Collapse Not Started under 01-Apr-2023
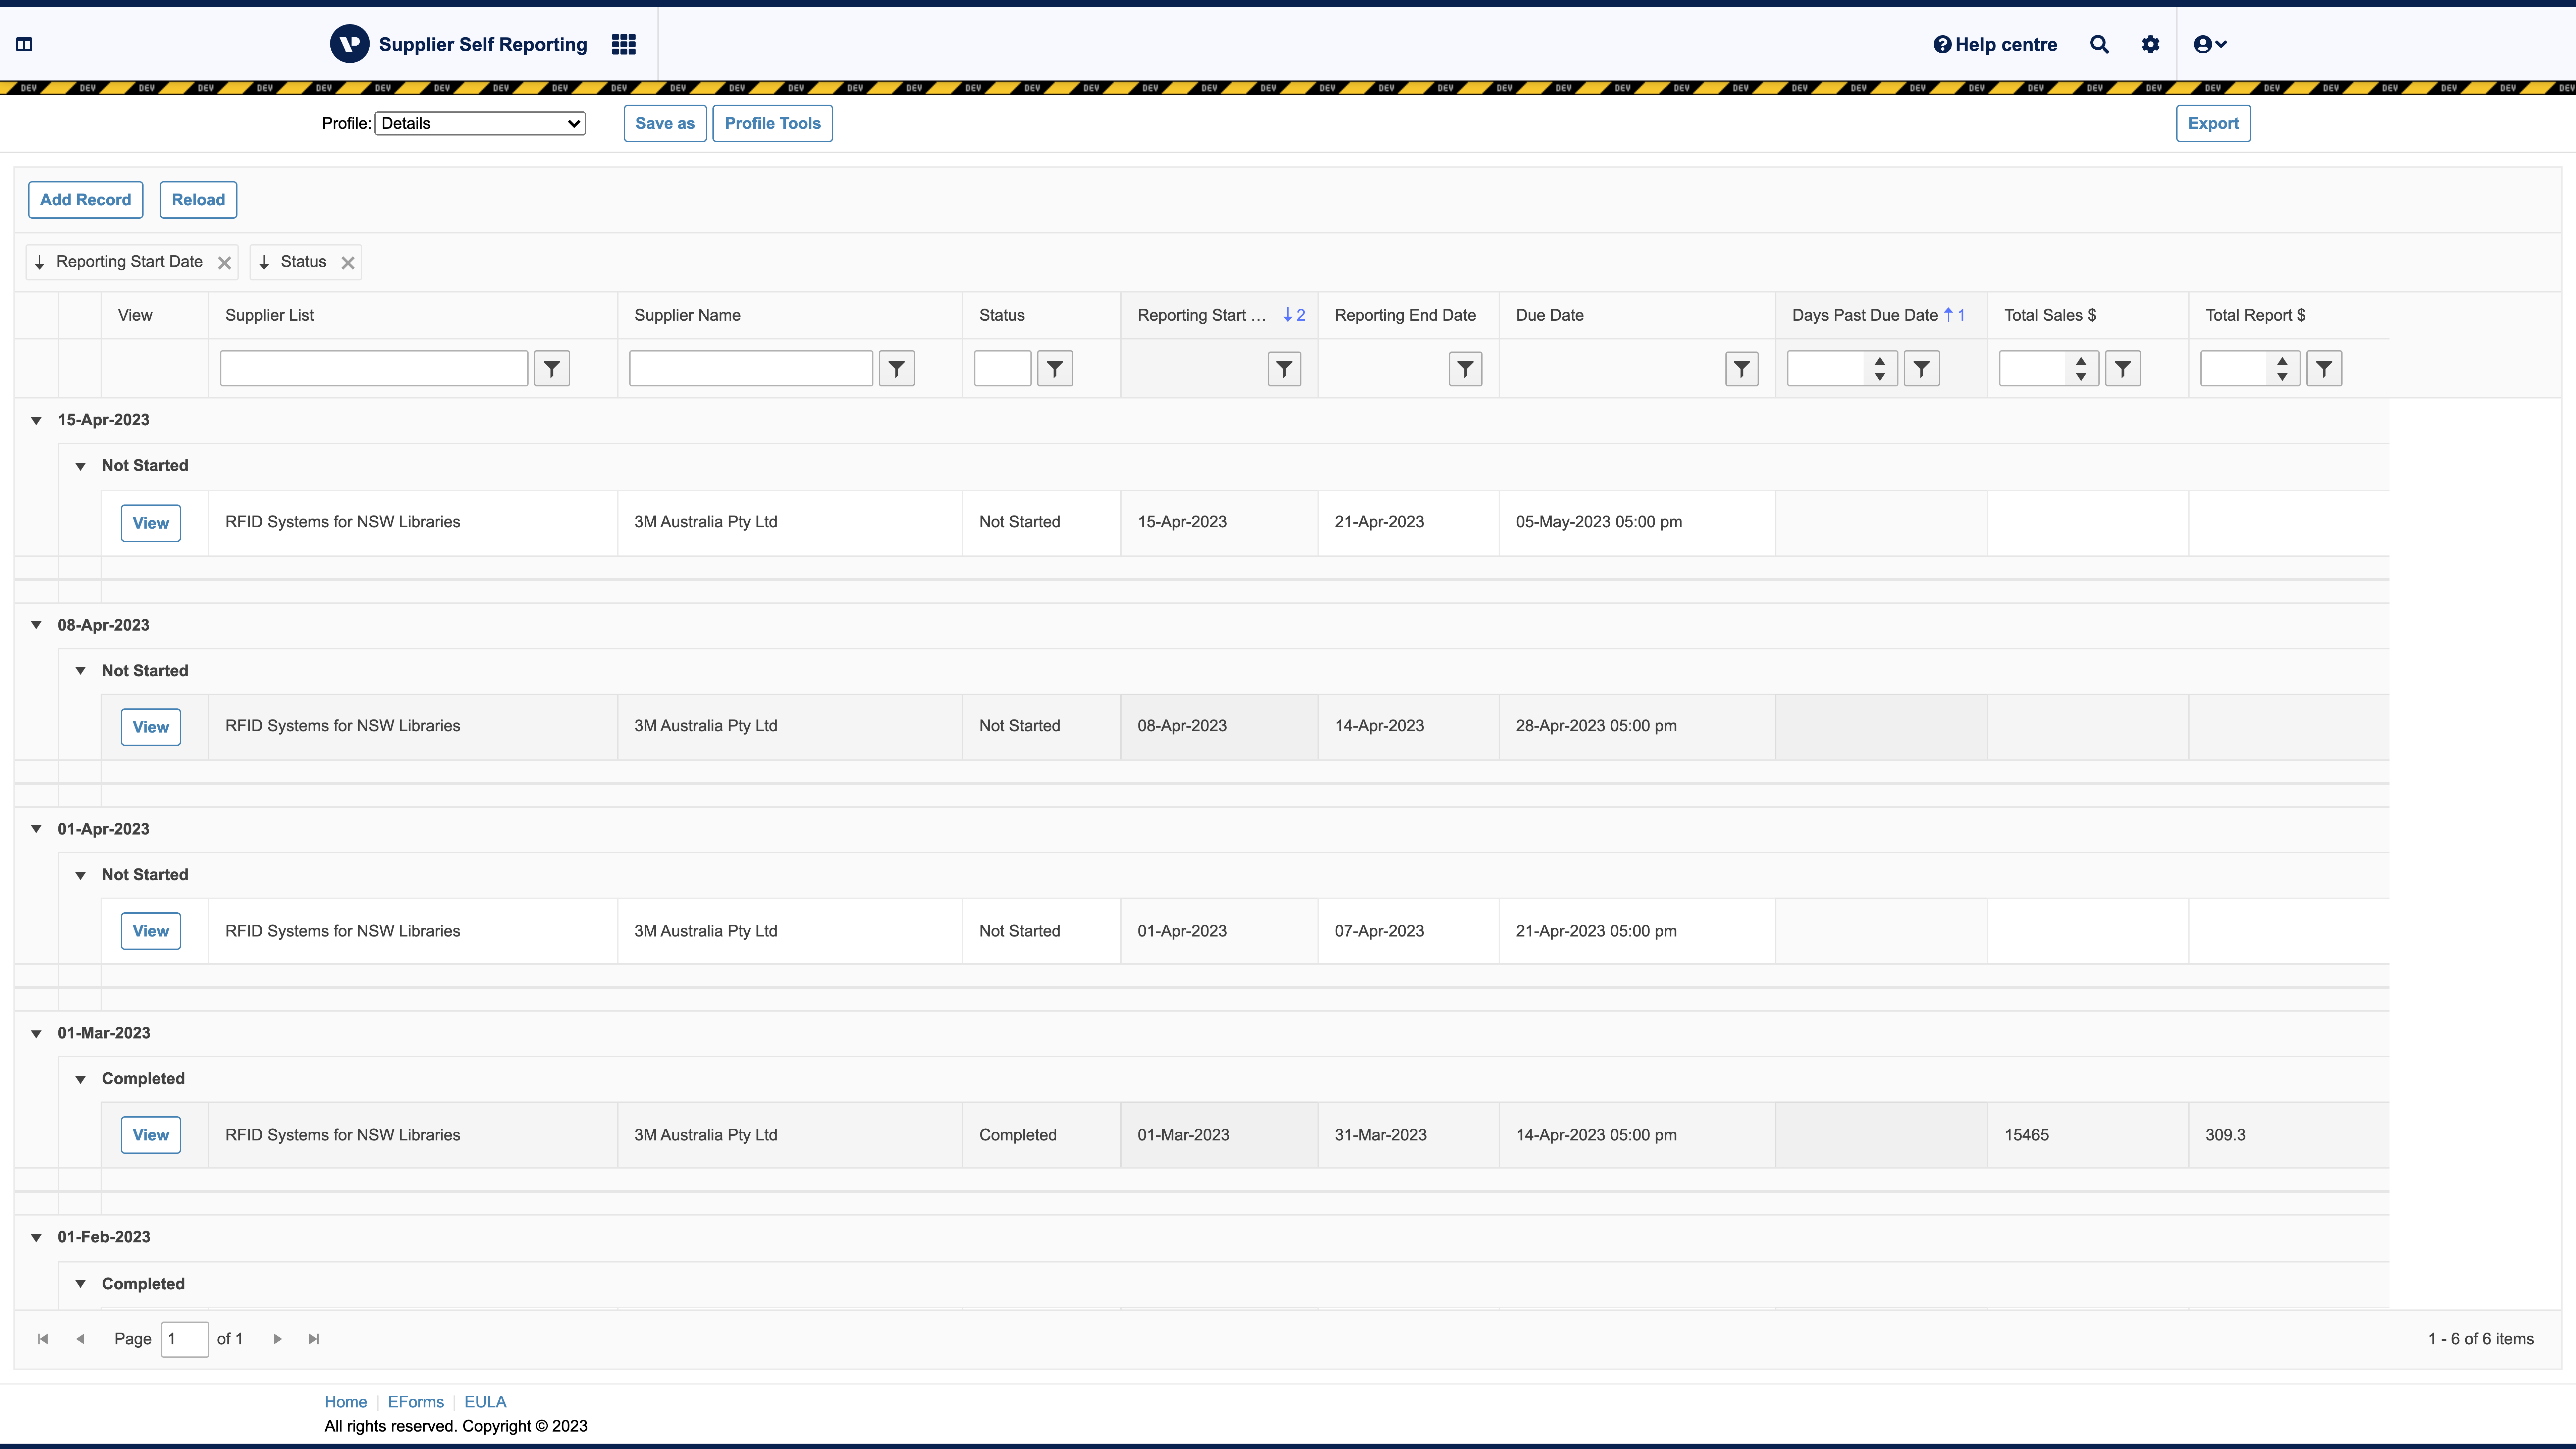The width and height of the screenshot is (2576, 1449). [x=80, y=875]
